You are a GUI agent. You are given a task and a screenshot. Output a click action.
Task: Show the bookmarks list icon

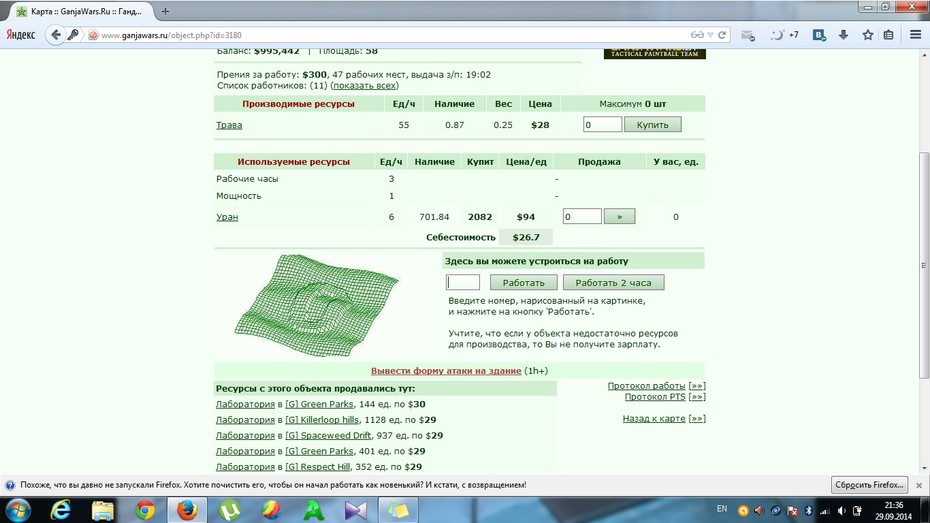[x=888, y=35]
